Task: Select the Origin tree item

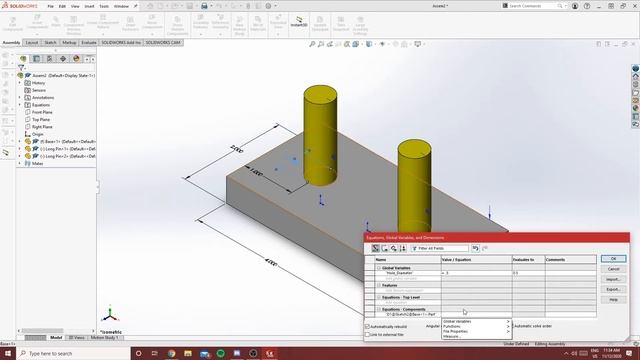Action: (x=38, y=134)
